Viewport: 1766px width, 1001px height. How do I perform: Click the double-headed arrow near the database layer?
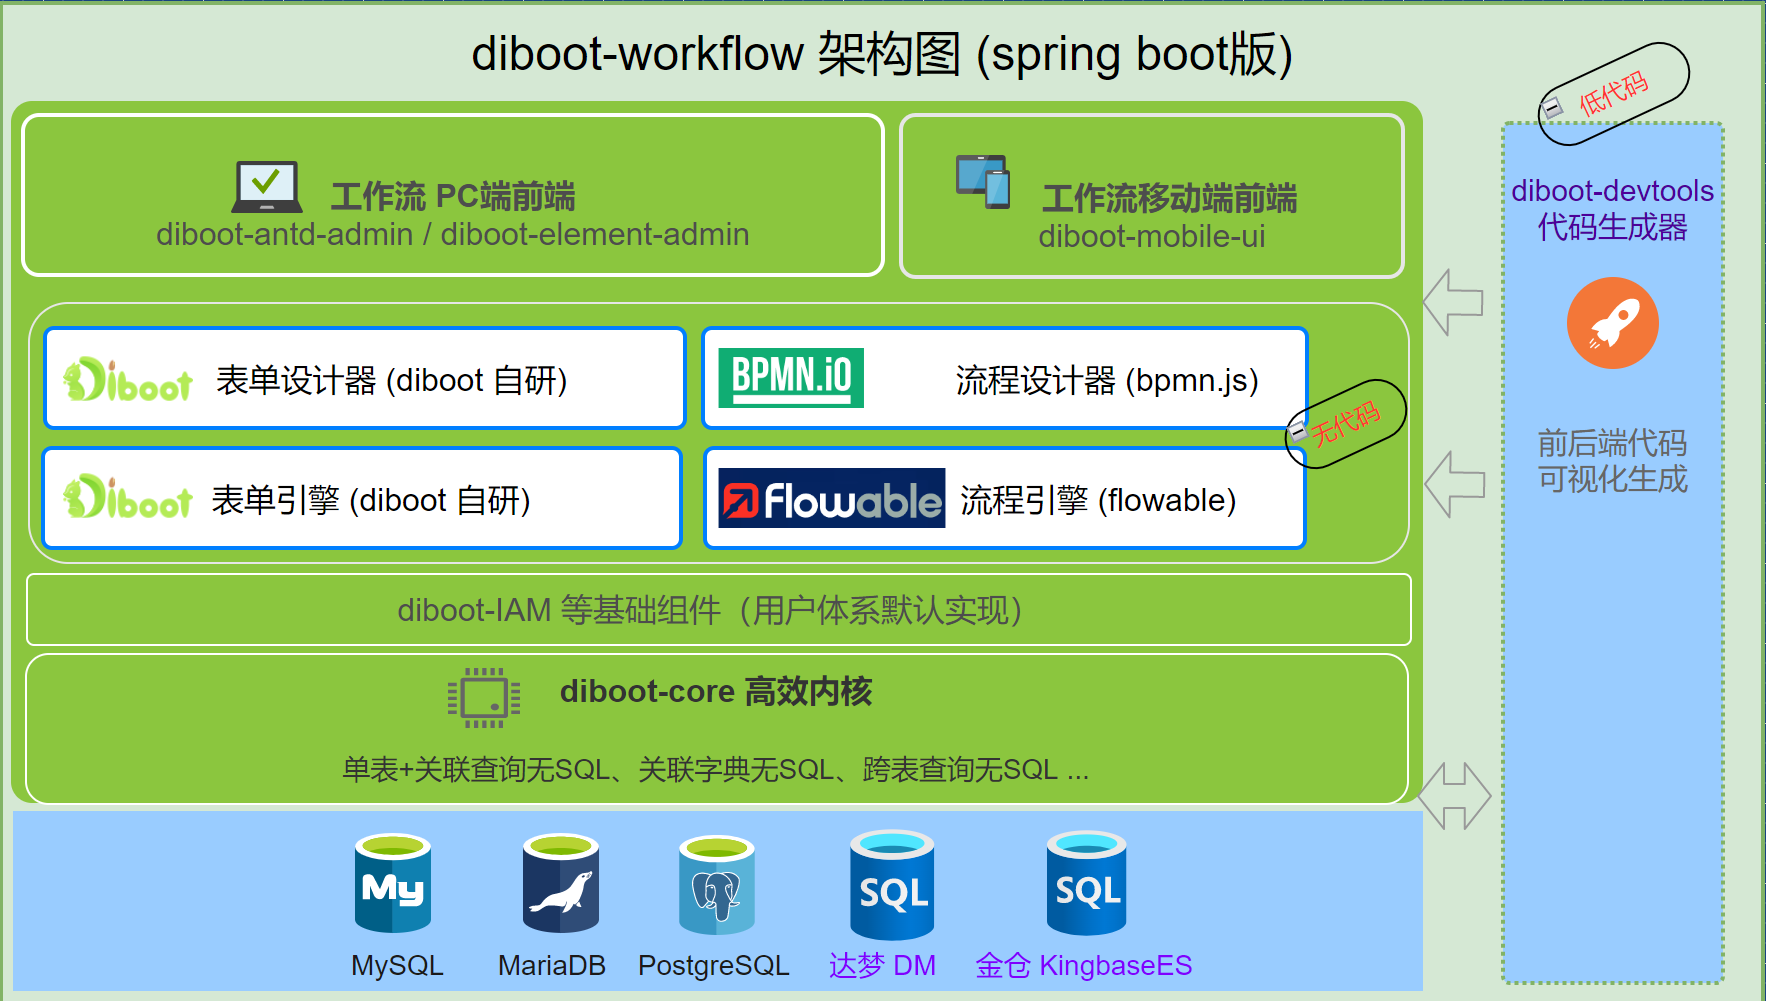pos(1454,796)
